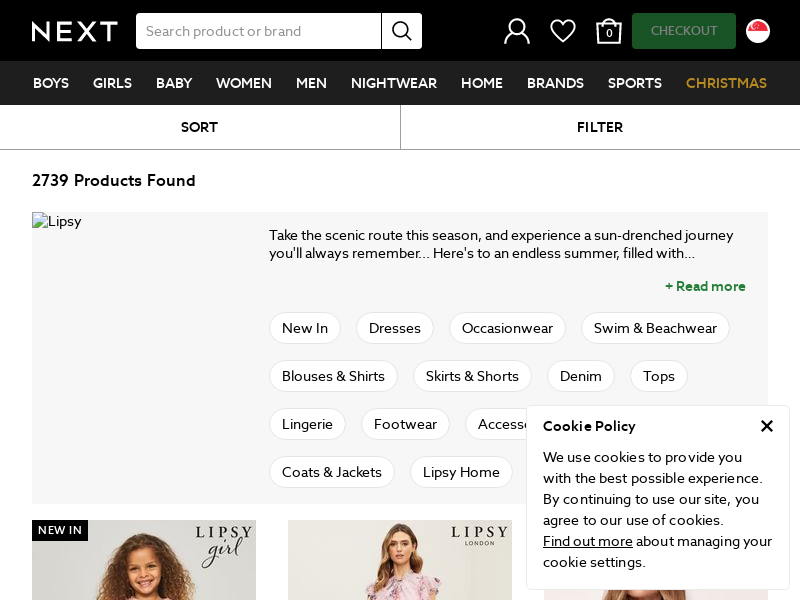The image size is (800, 600).
Task: Select the Swim & Beachwear pill
Action: pos(655,328)
